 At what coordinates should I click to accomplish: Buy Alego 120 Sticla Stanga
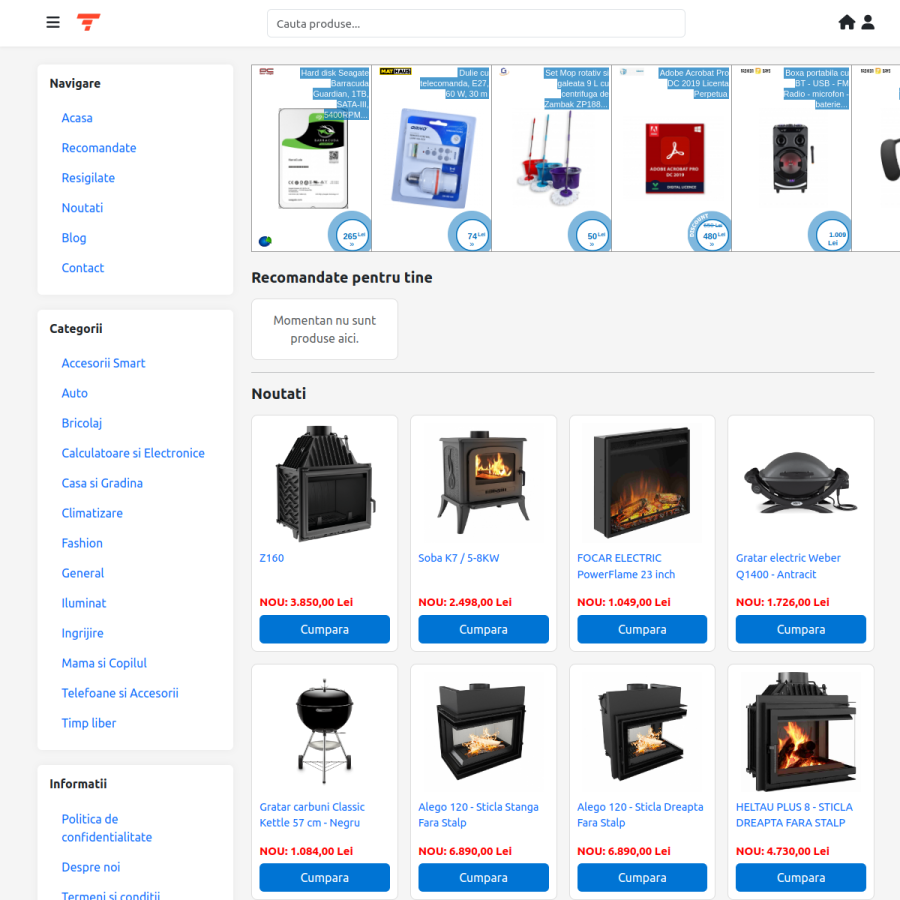[x=483, y=877]
